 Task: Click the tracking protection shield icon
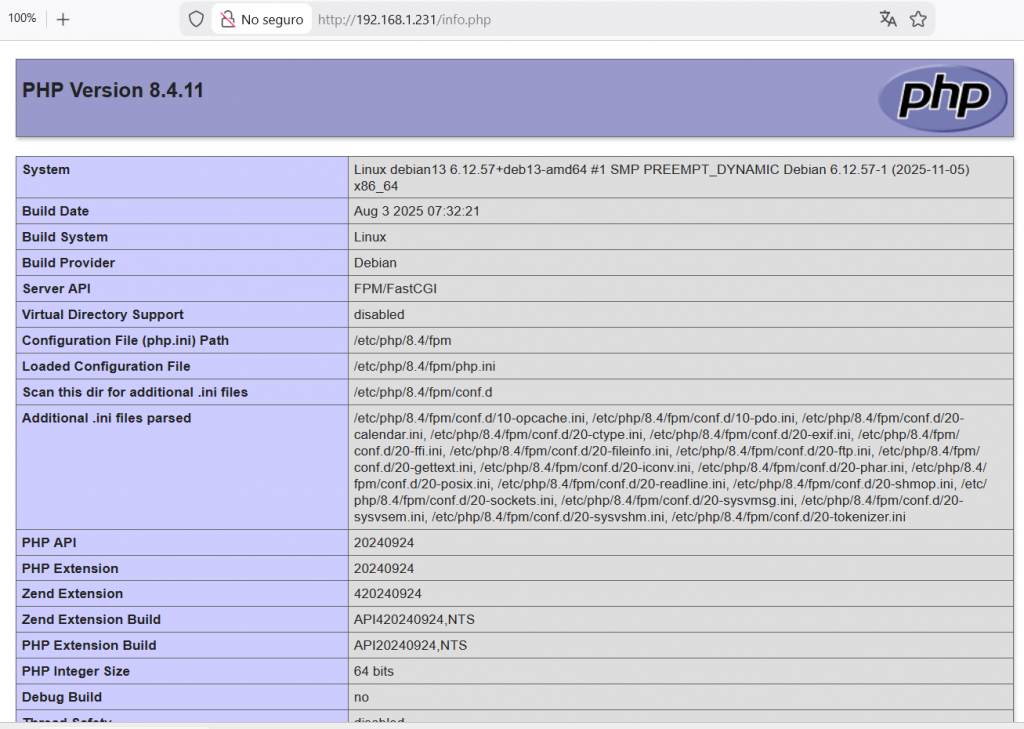coord(196,19)
